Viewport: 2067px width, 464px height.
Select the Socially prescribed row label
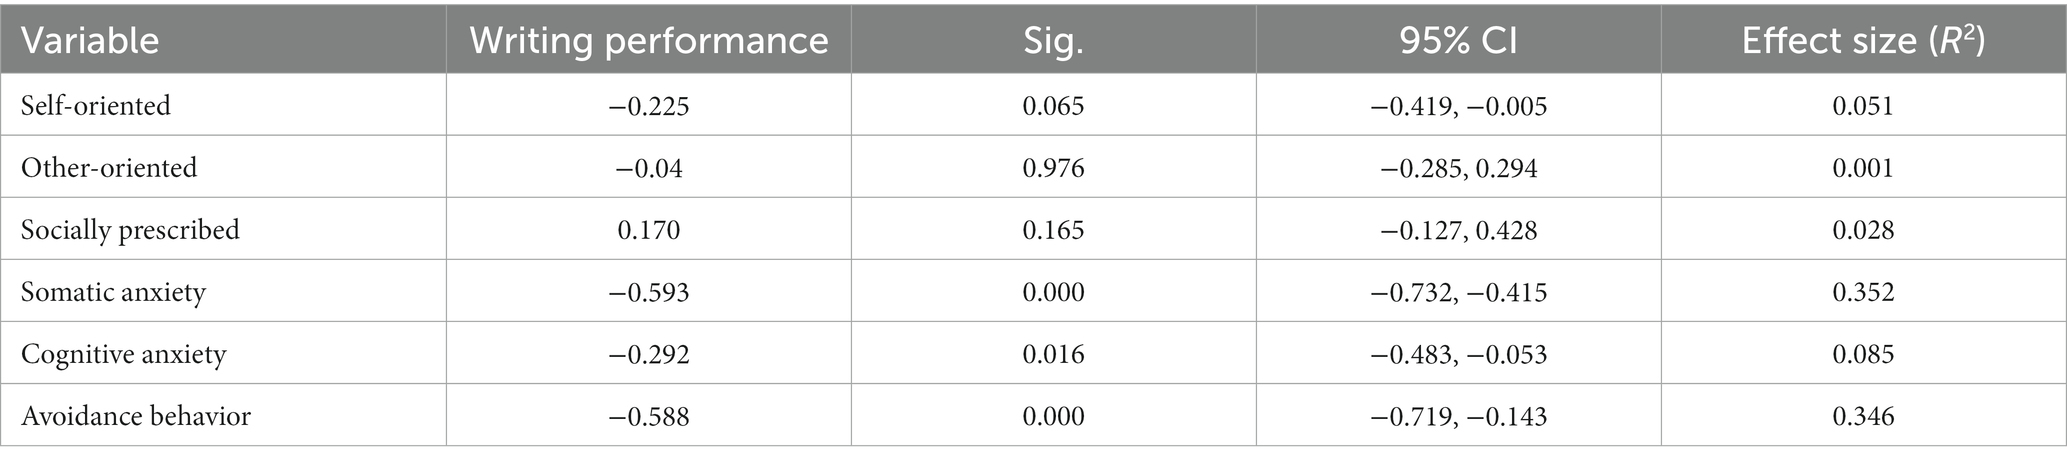(130, 230)
